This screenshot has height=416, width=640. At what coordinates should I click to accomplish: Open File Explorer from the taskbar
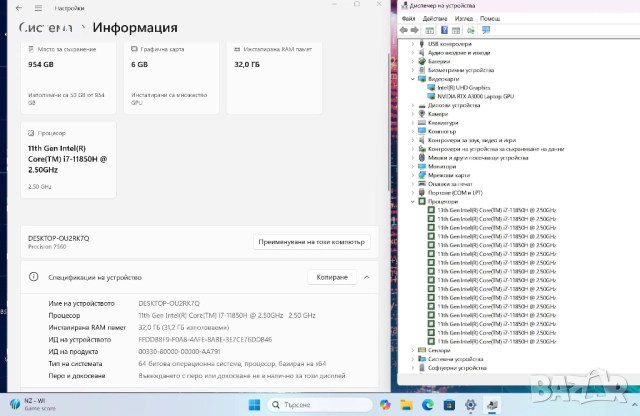click(406, 405)
